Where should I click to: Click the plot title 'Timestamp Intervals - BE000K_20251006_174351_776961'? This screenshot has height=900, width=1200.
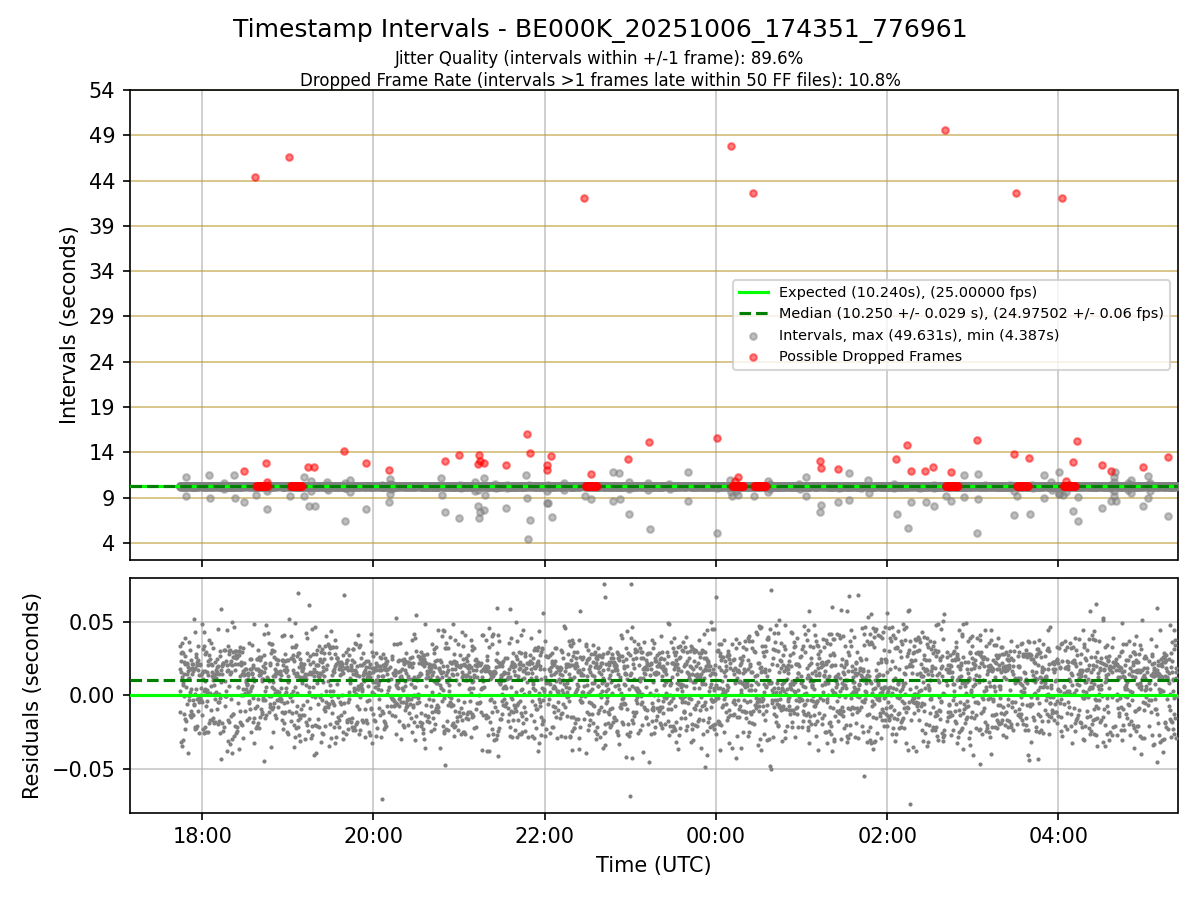600,29
